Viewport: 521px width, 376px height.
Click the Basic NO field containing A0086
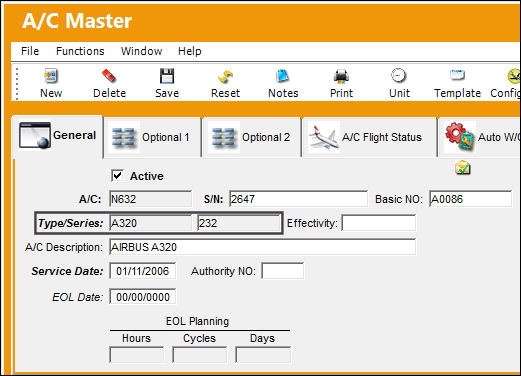coord(470,199)
